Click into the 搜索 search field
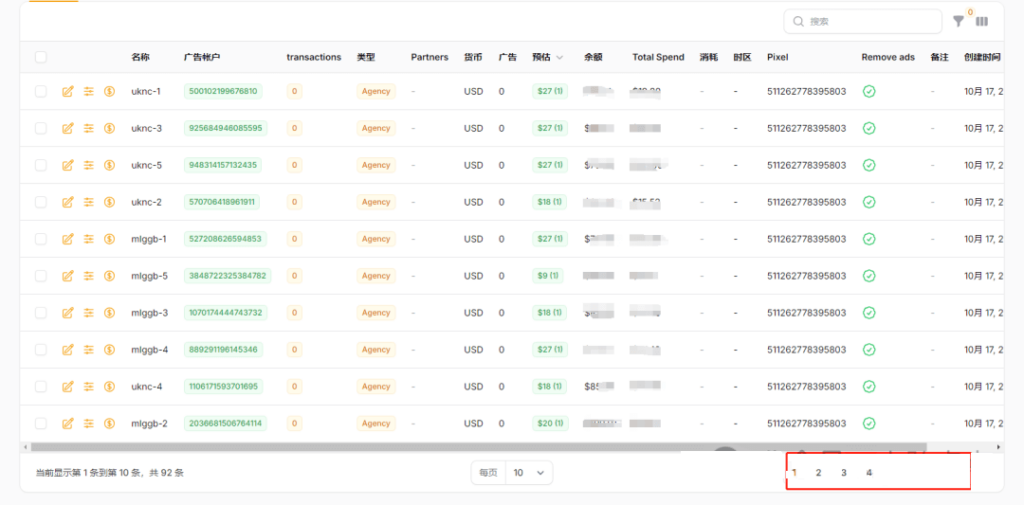Screen dimensions: 1024x505 tap(870, 21)
